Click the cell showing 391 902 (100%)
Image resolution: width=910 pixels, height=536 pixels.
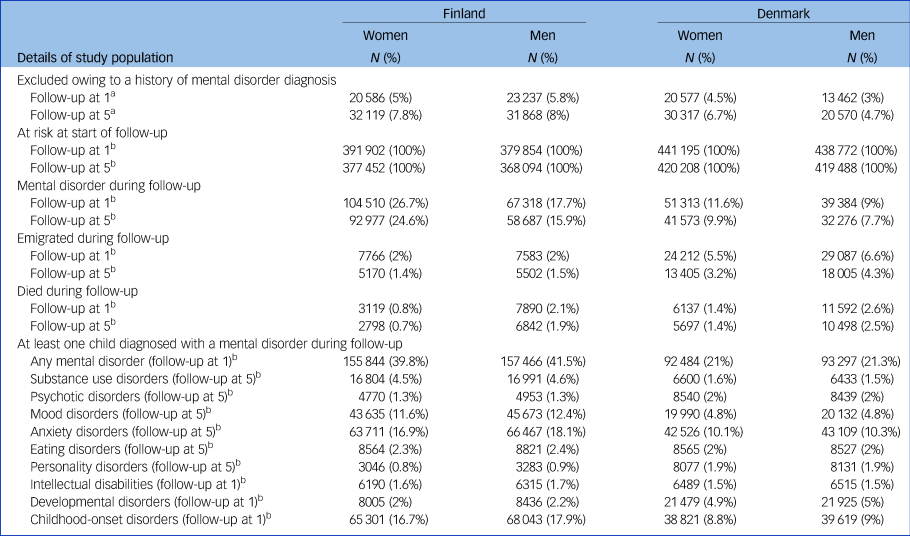click(385, 148)
